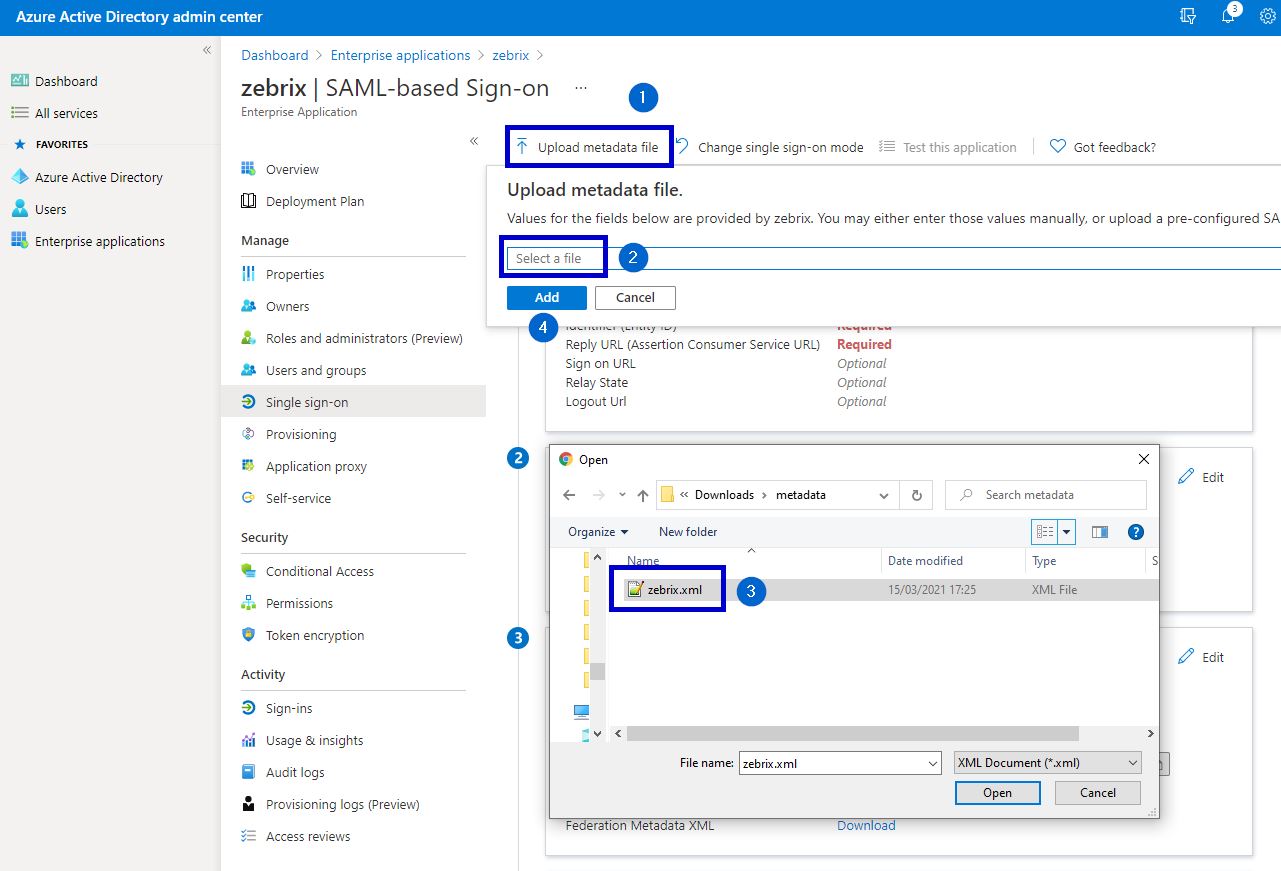Click Edit on section 3 card
This screenshot has height=871, width=1281.
pyautogui.click(x=1201, y=657)
